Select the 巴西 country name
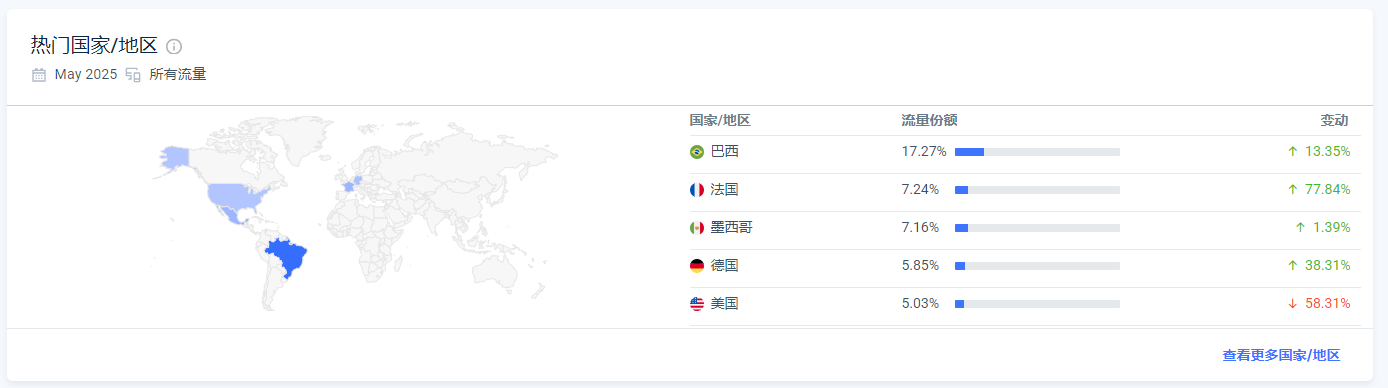Viewport: 1388px width, 388px height. tap(725, 152)
